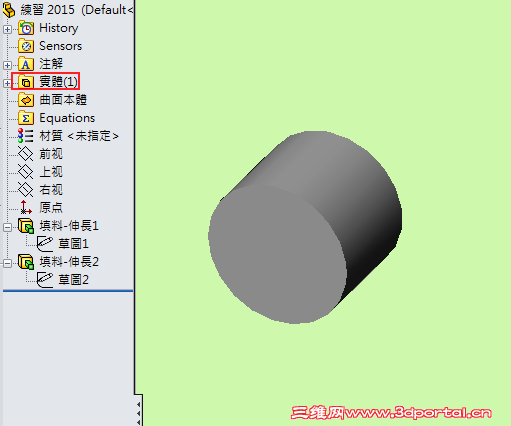This screenshot has height=426, width=511.
Task: Select the 右视 plane label
Action: pyautogui.click(x=51, y=190)
